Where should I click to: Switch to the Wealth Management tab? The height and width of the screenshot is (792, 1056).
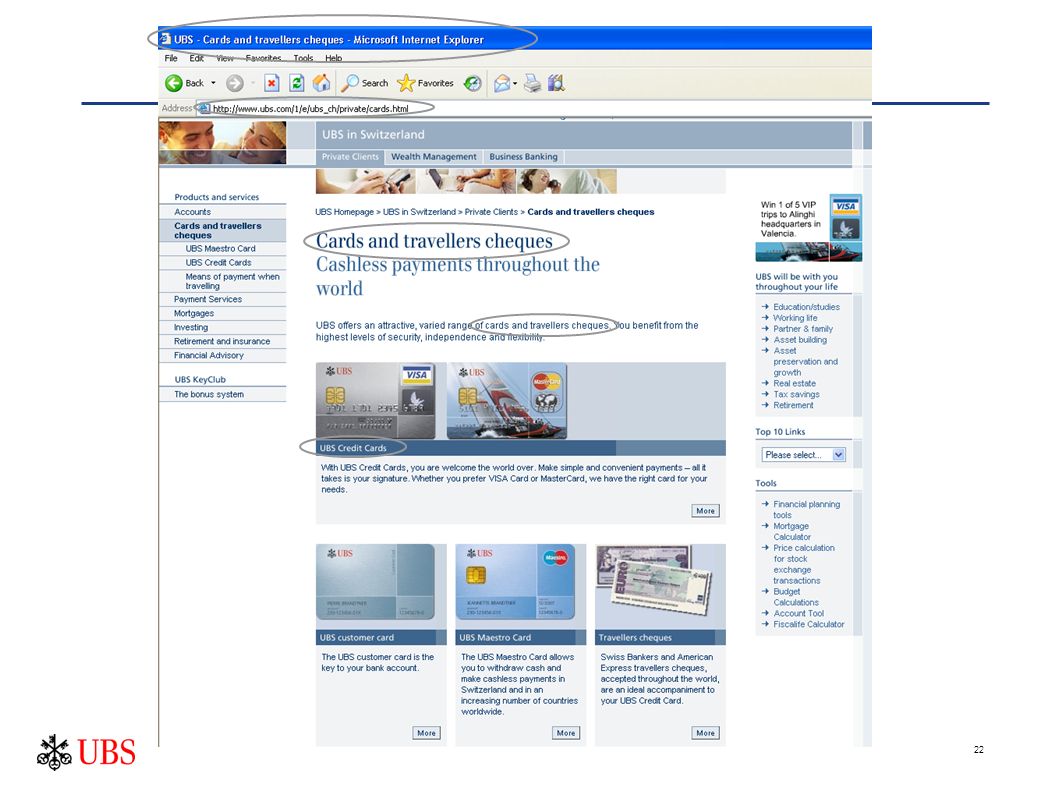tap(434, 157)
